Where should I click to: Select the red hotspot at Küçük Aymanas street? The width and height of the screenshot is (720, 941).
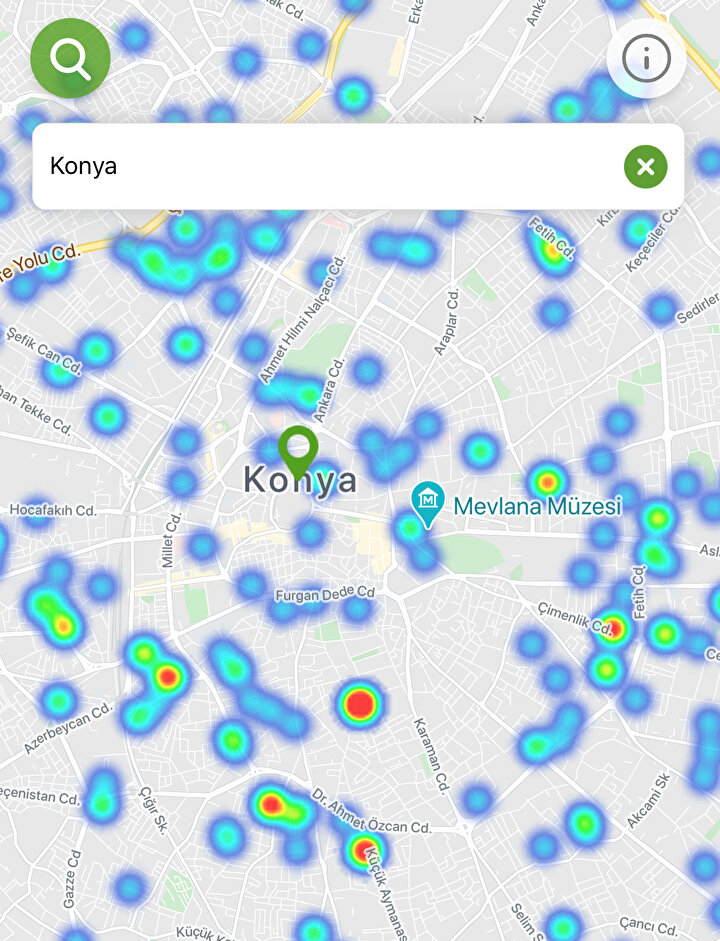pos(364,851)
